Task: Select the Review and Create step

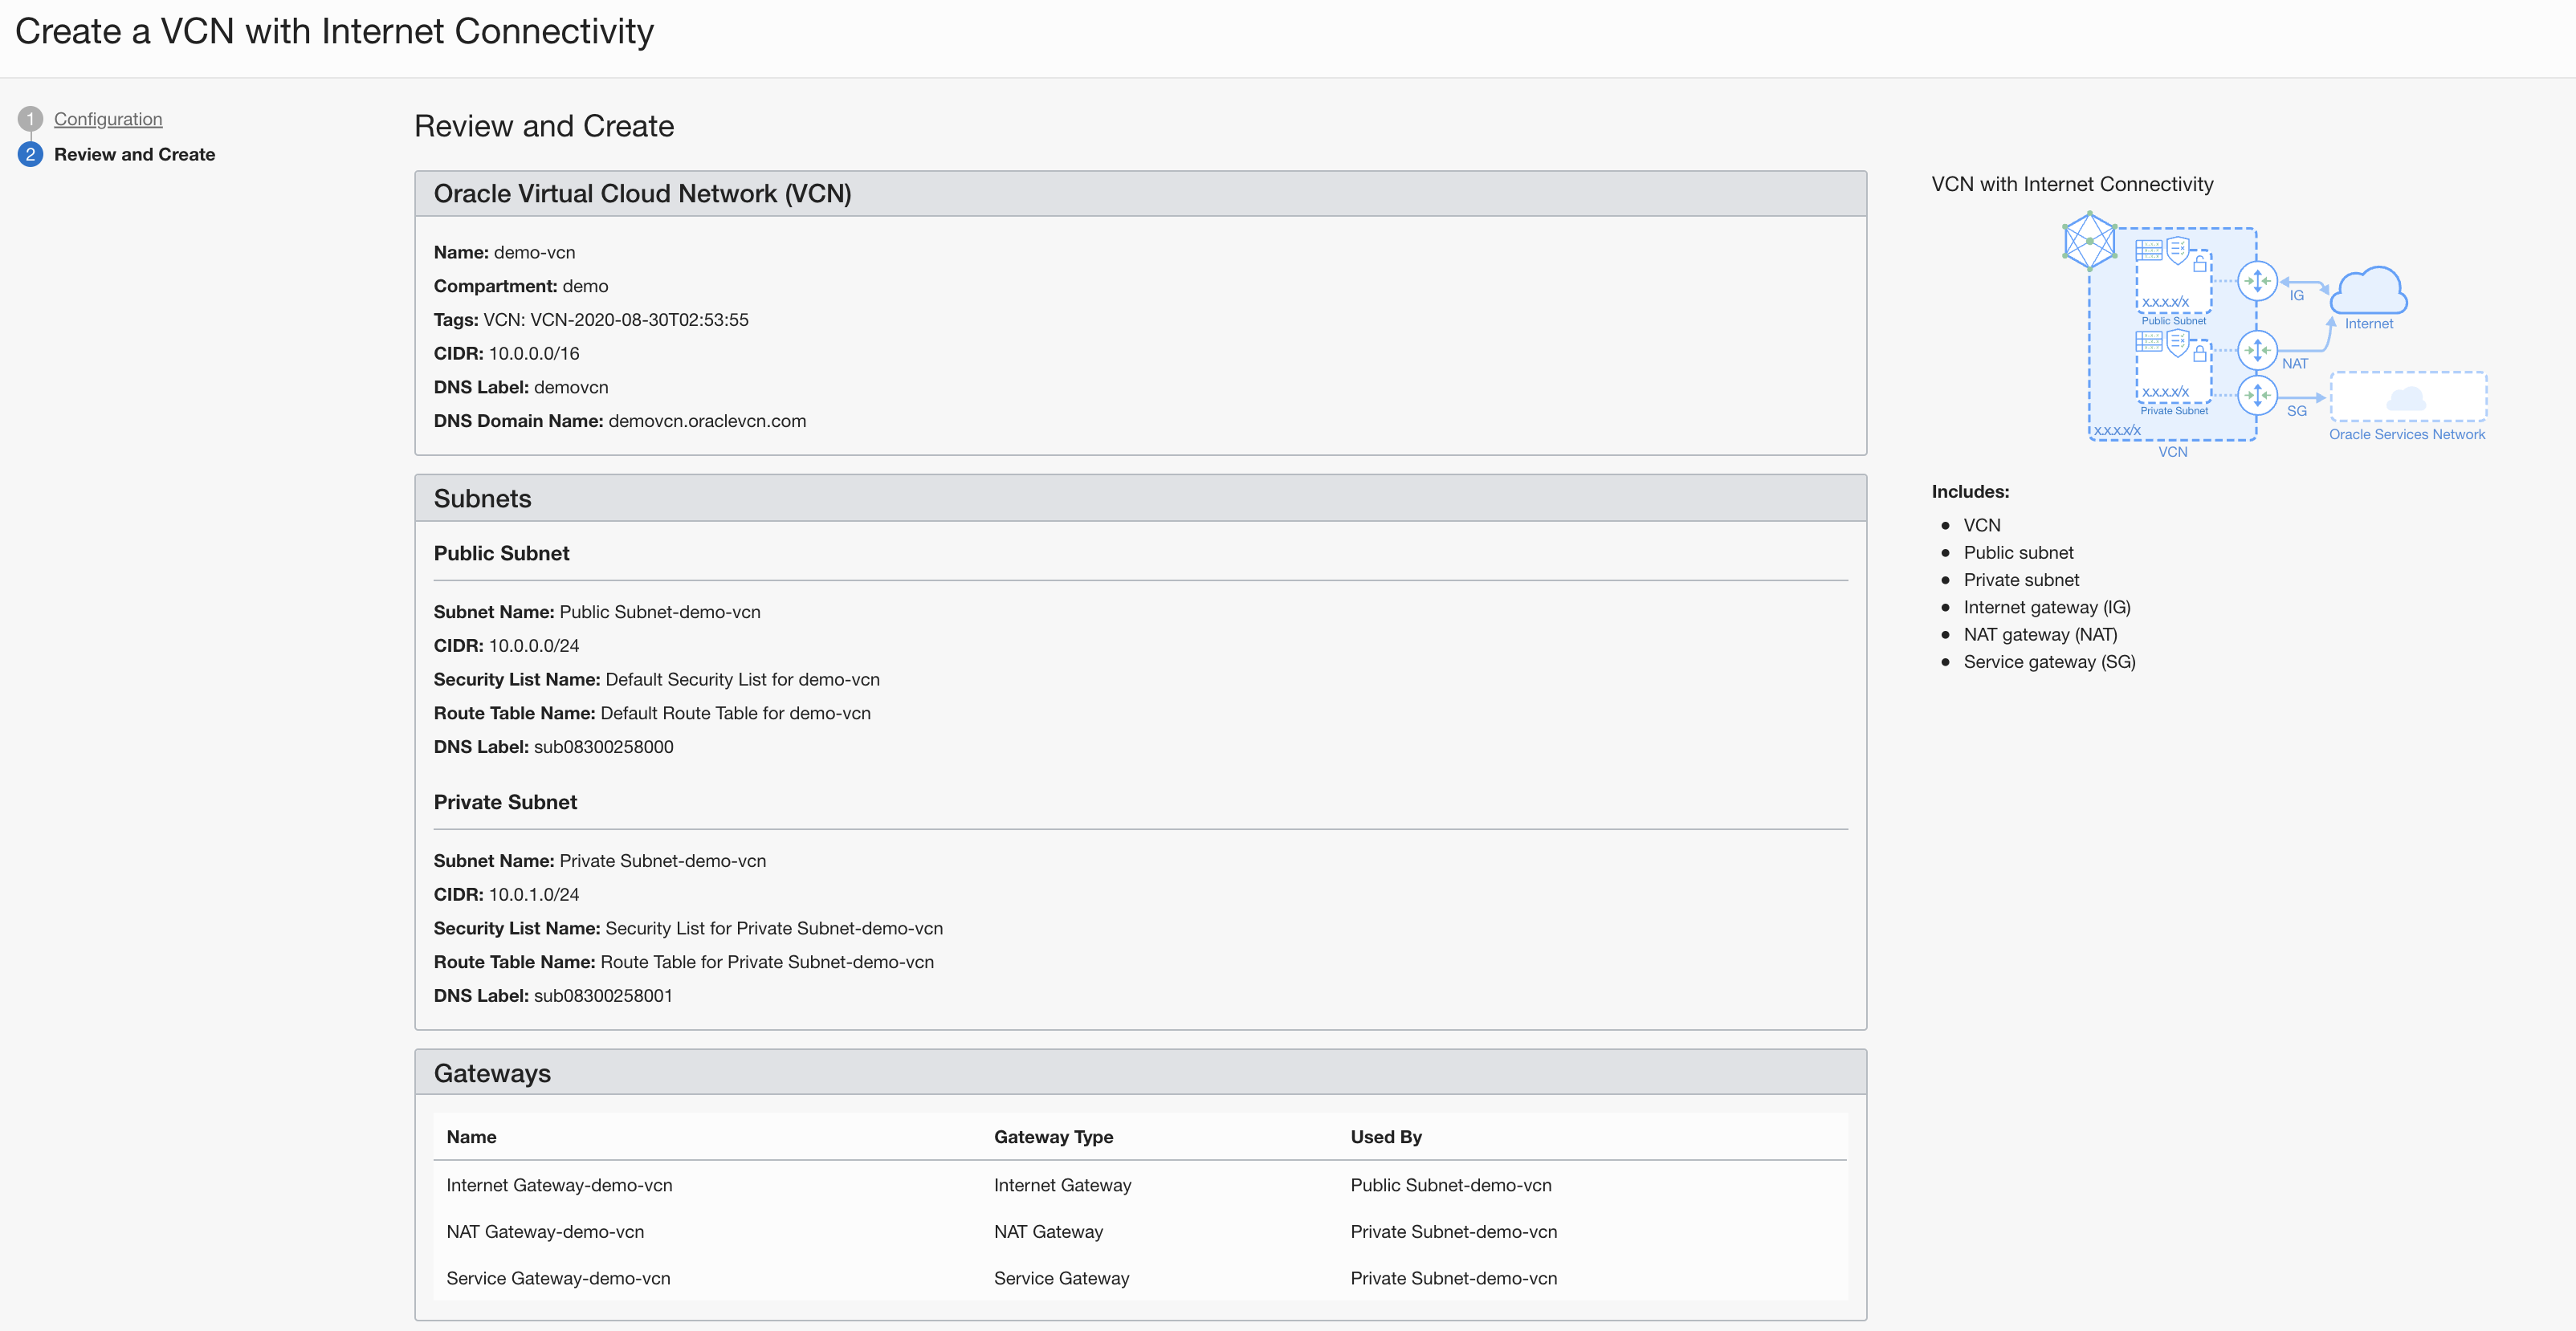Action: [x=134, y=154]
